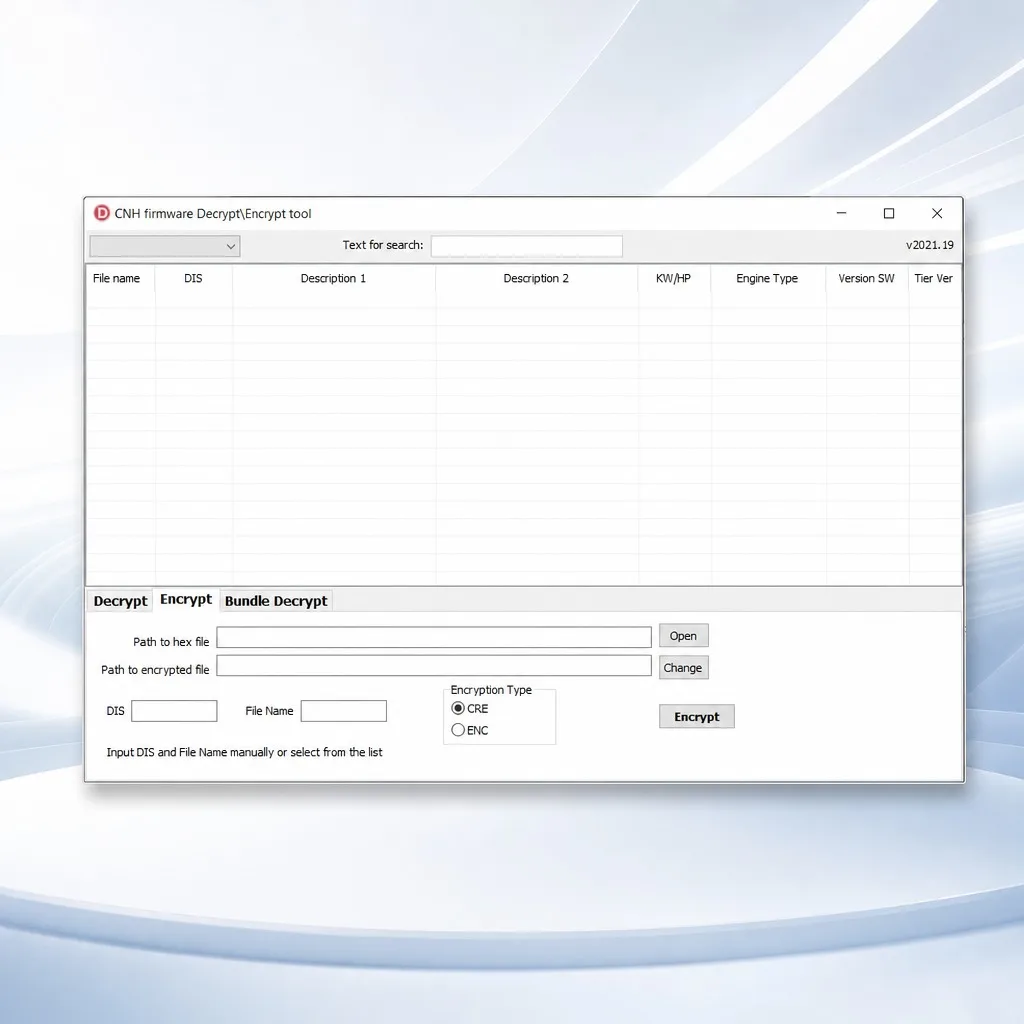Click into the Path to encrypted file field
Image resolution: width=1024 pixels, height=1024 pixels.
(x=434, y=665)
